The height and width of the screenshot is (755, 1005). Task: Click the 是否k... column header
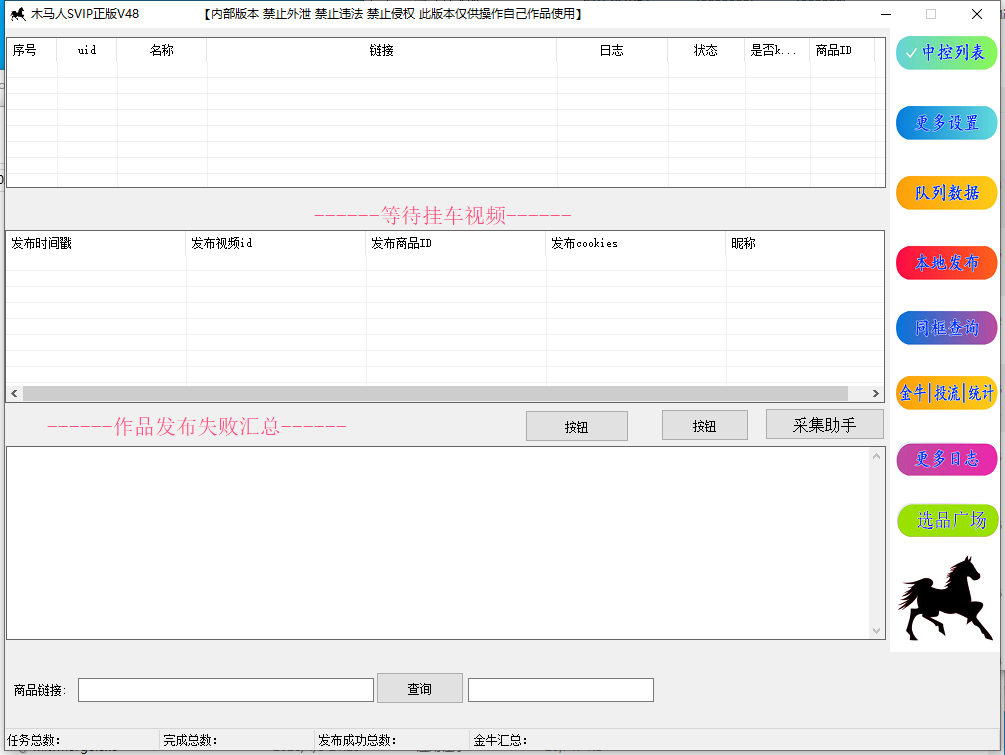coord(777,50)
